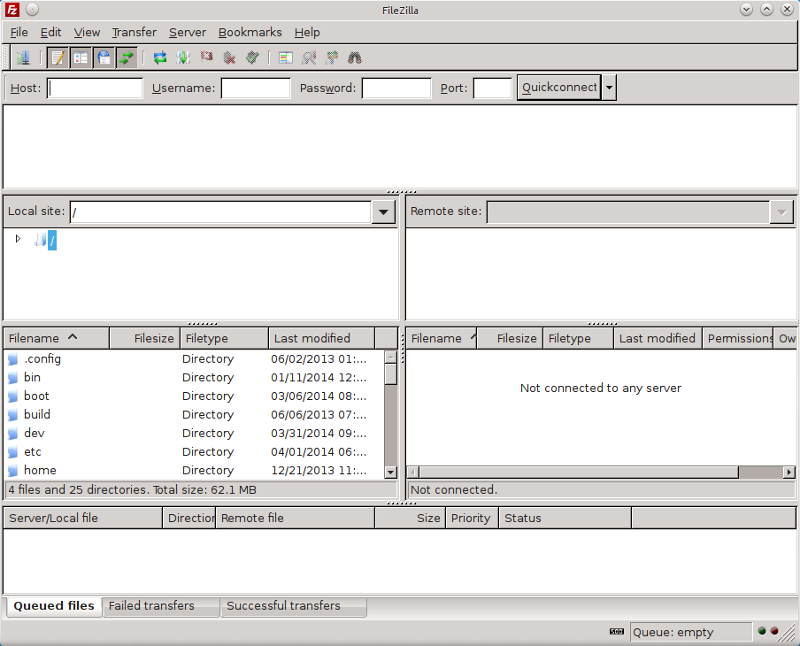This screenshot has height=646, width=800.
Task: Click local file list scrollbar thumb
Action: coord(391,374)
